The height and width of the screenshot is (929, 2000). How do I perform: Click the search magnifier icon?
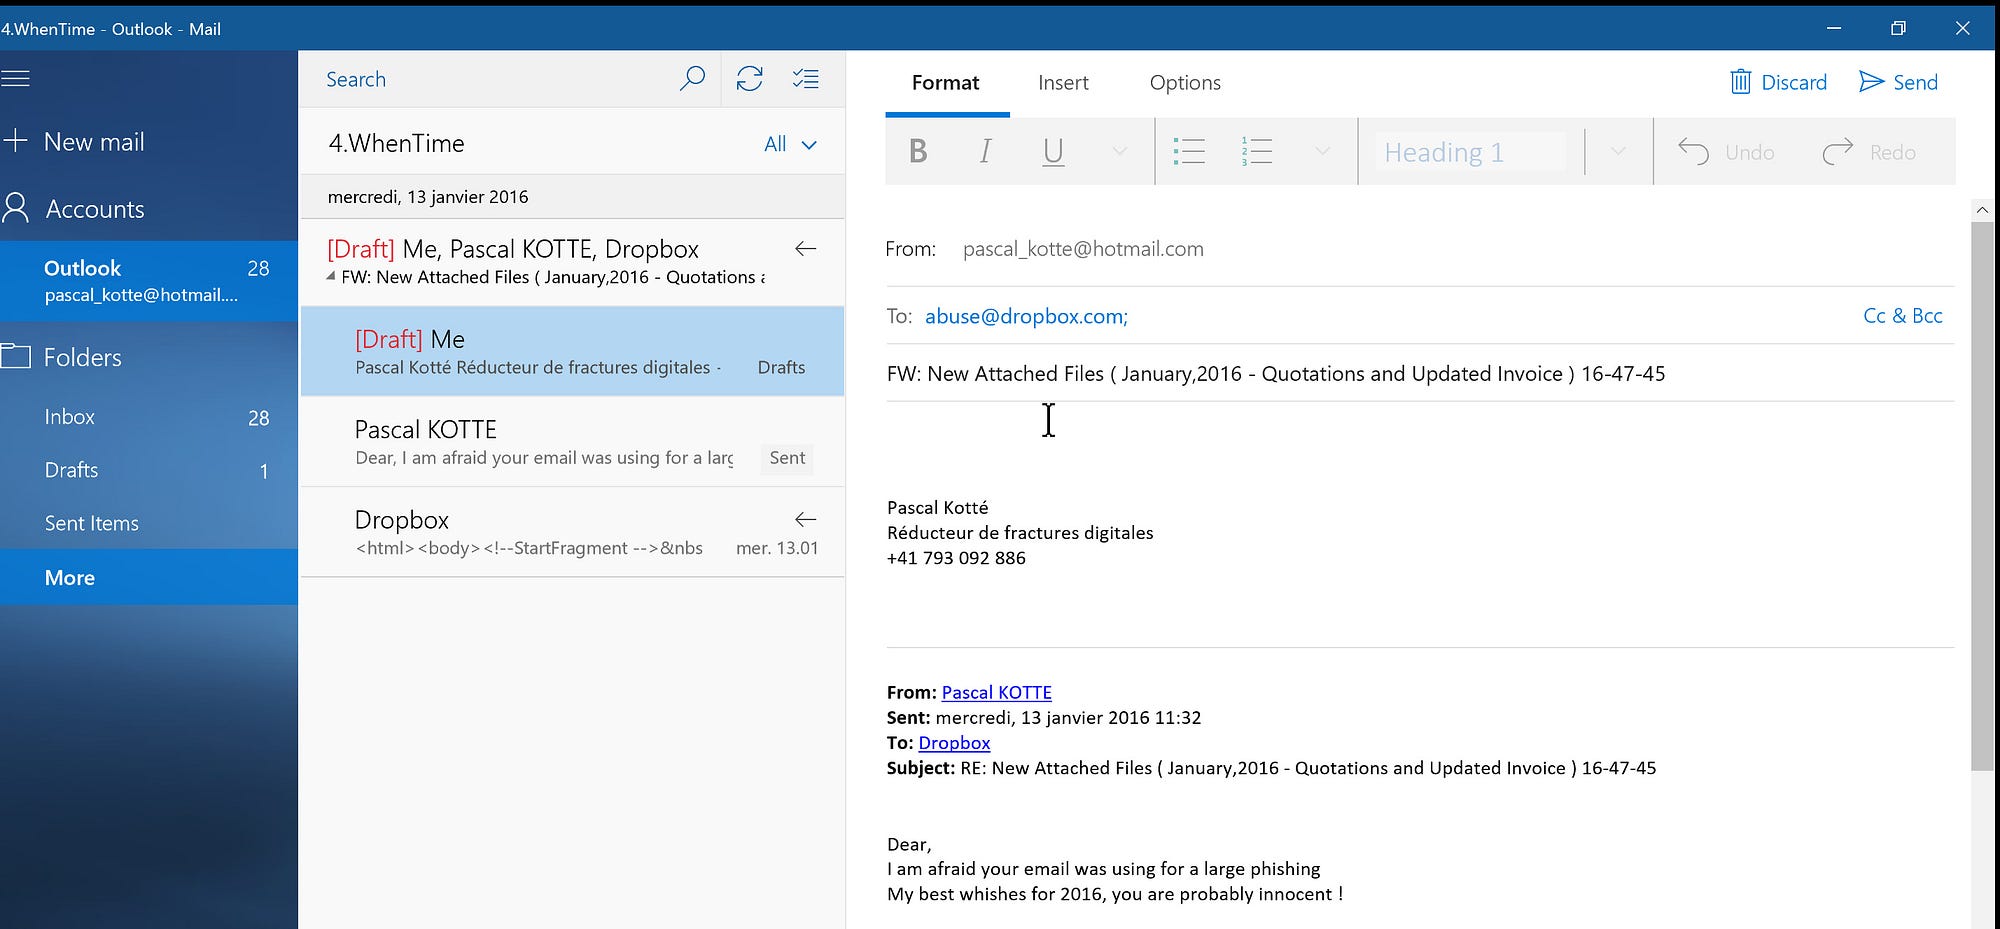[692, 79]
